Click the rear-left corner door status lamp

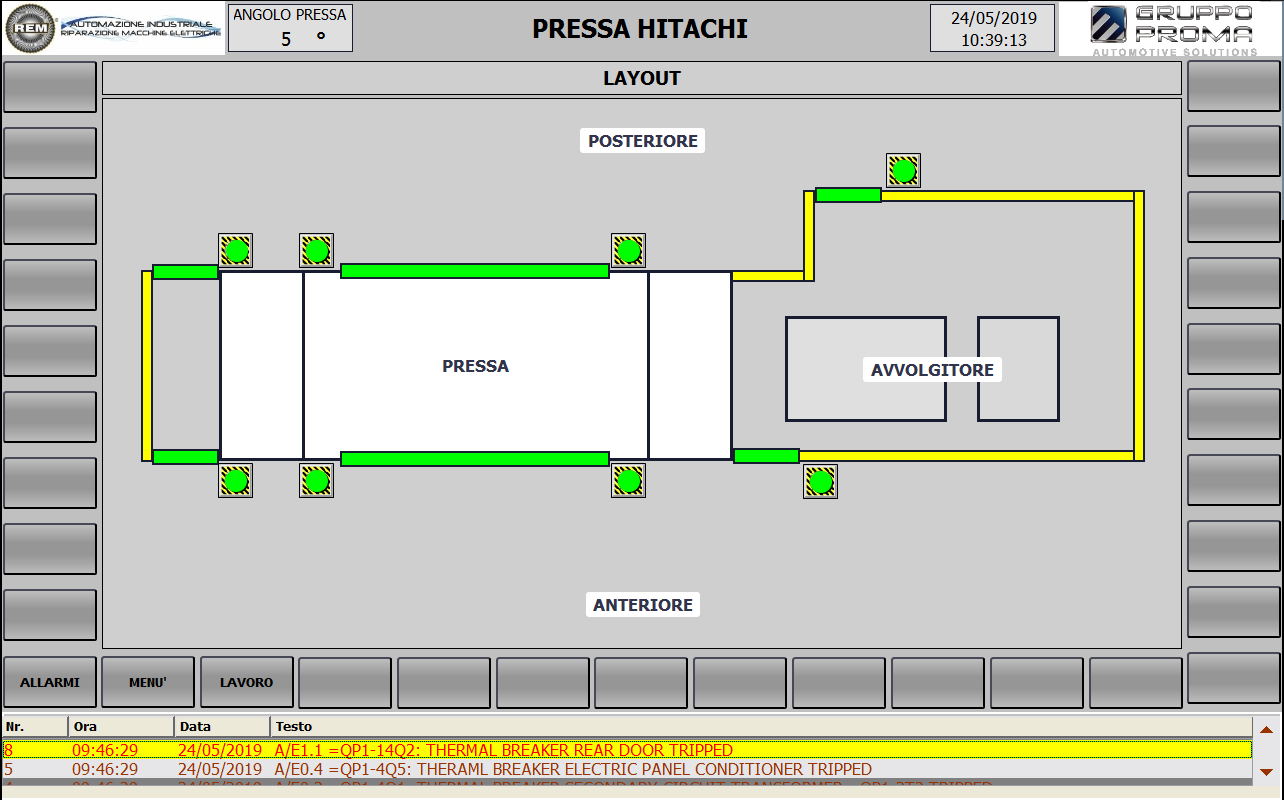tap(236, 250)
